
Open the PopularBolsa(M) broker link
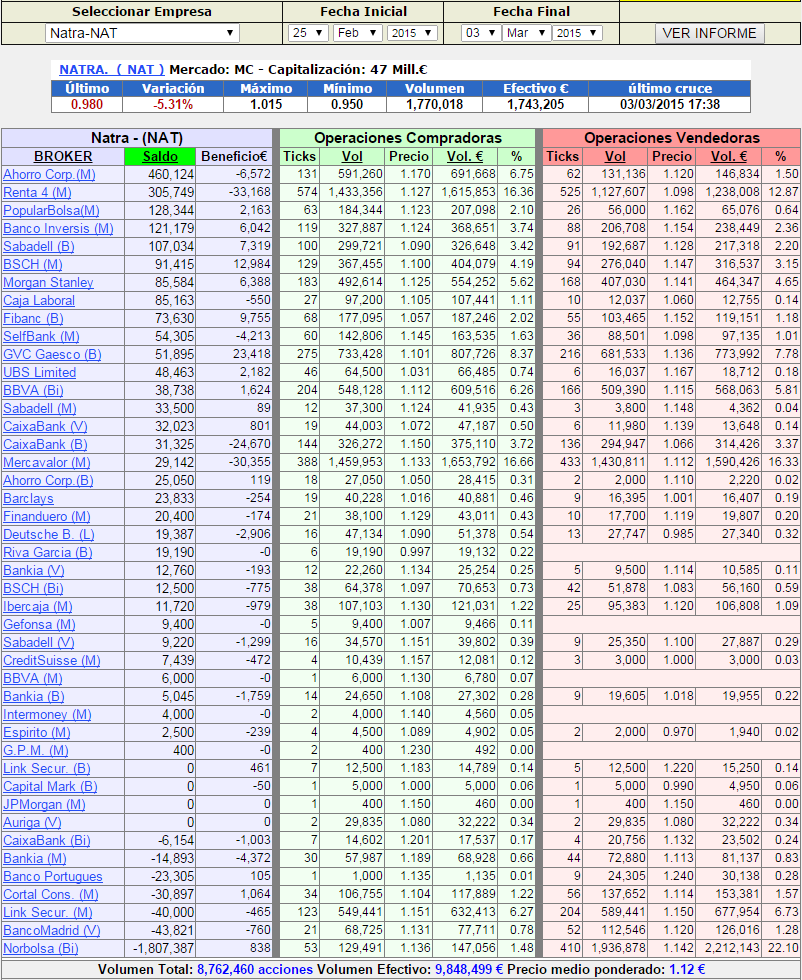pyautogui.click(x=51, y=211)
